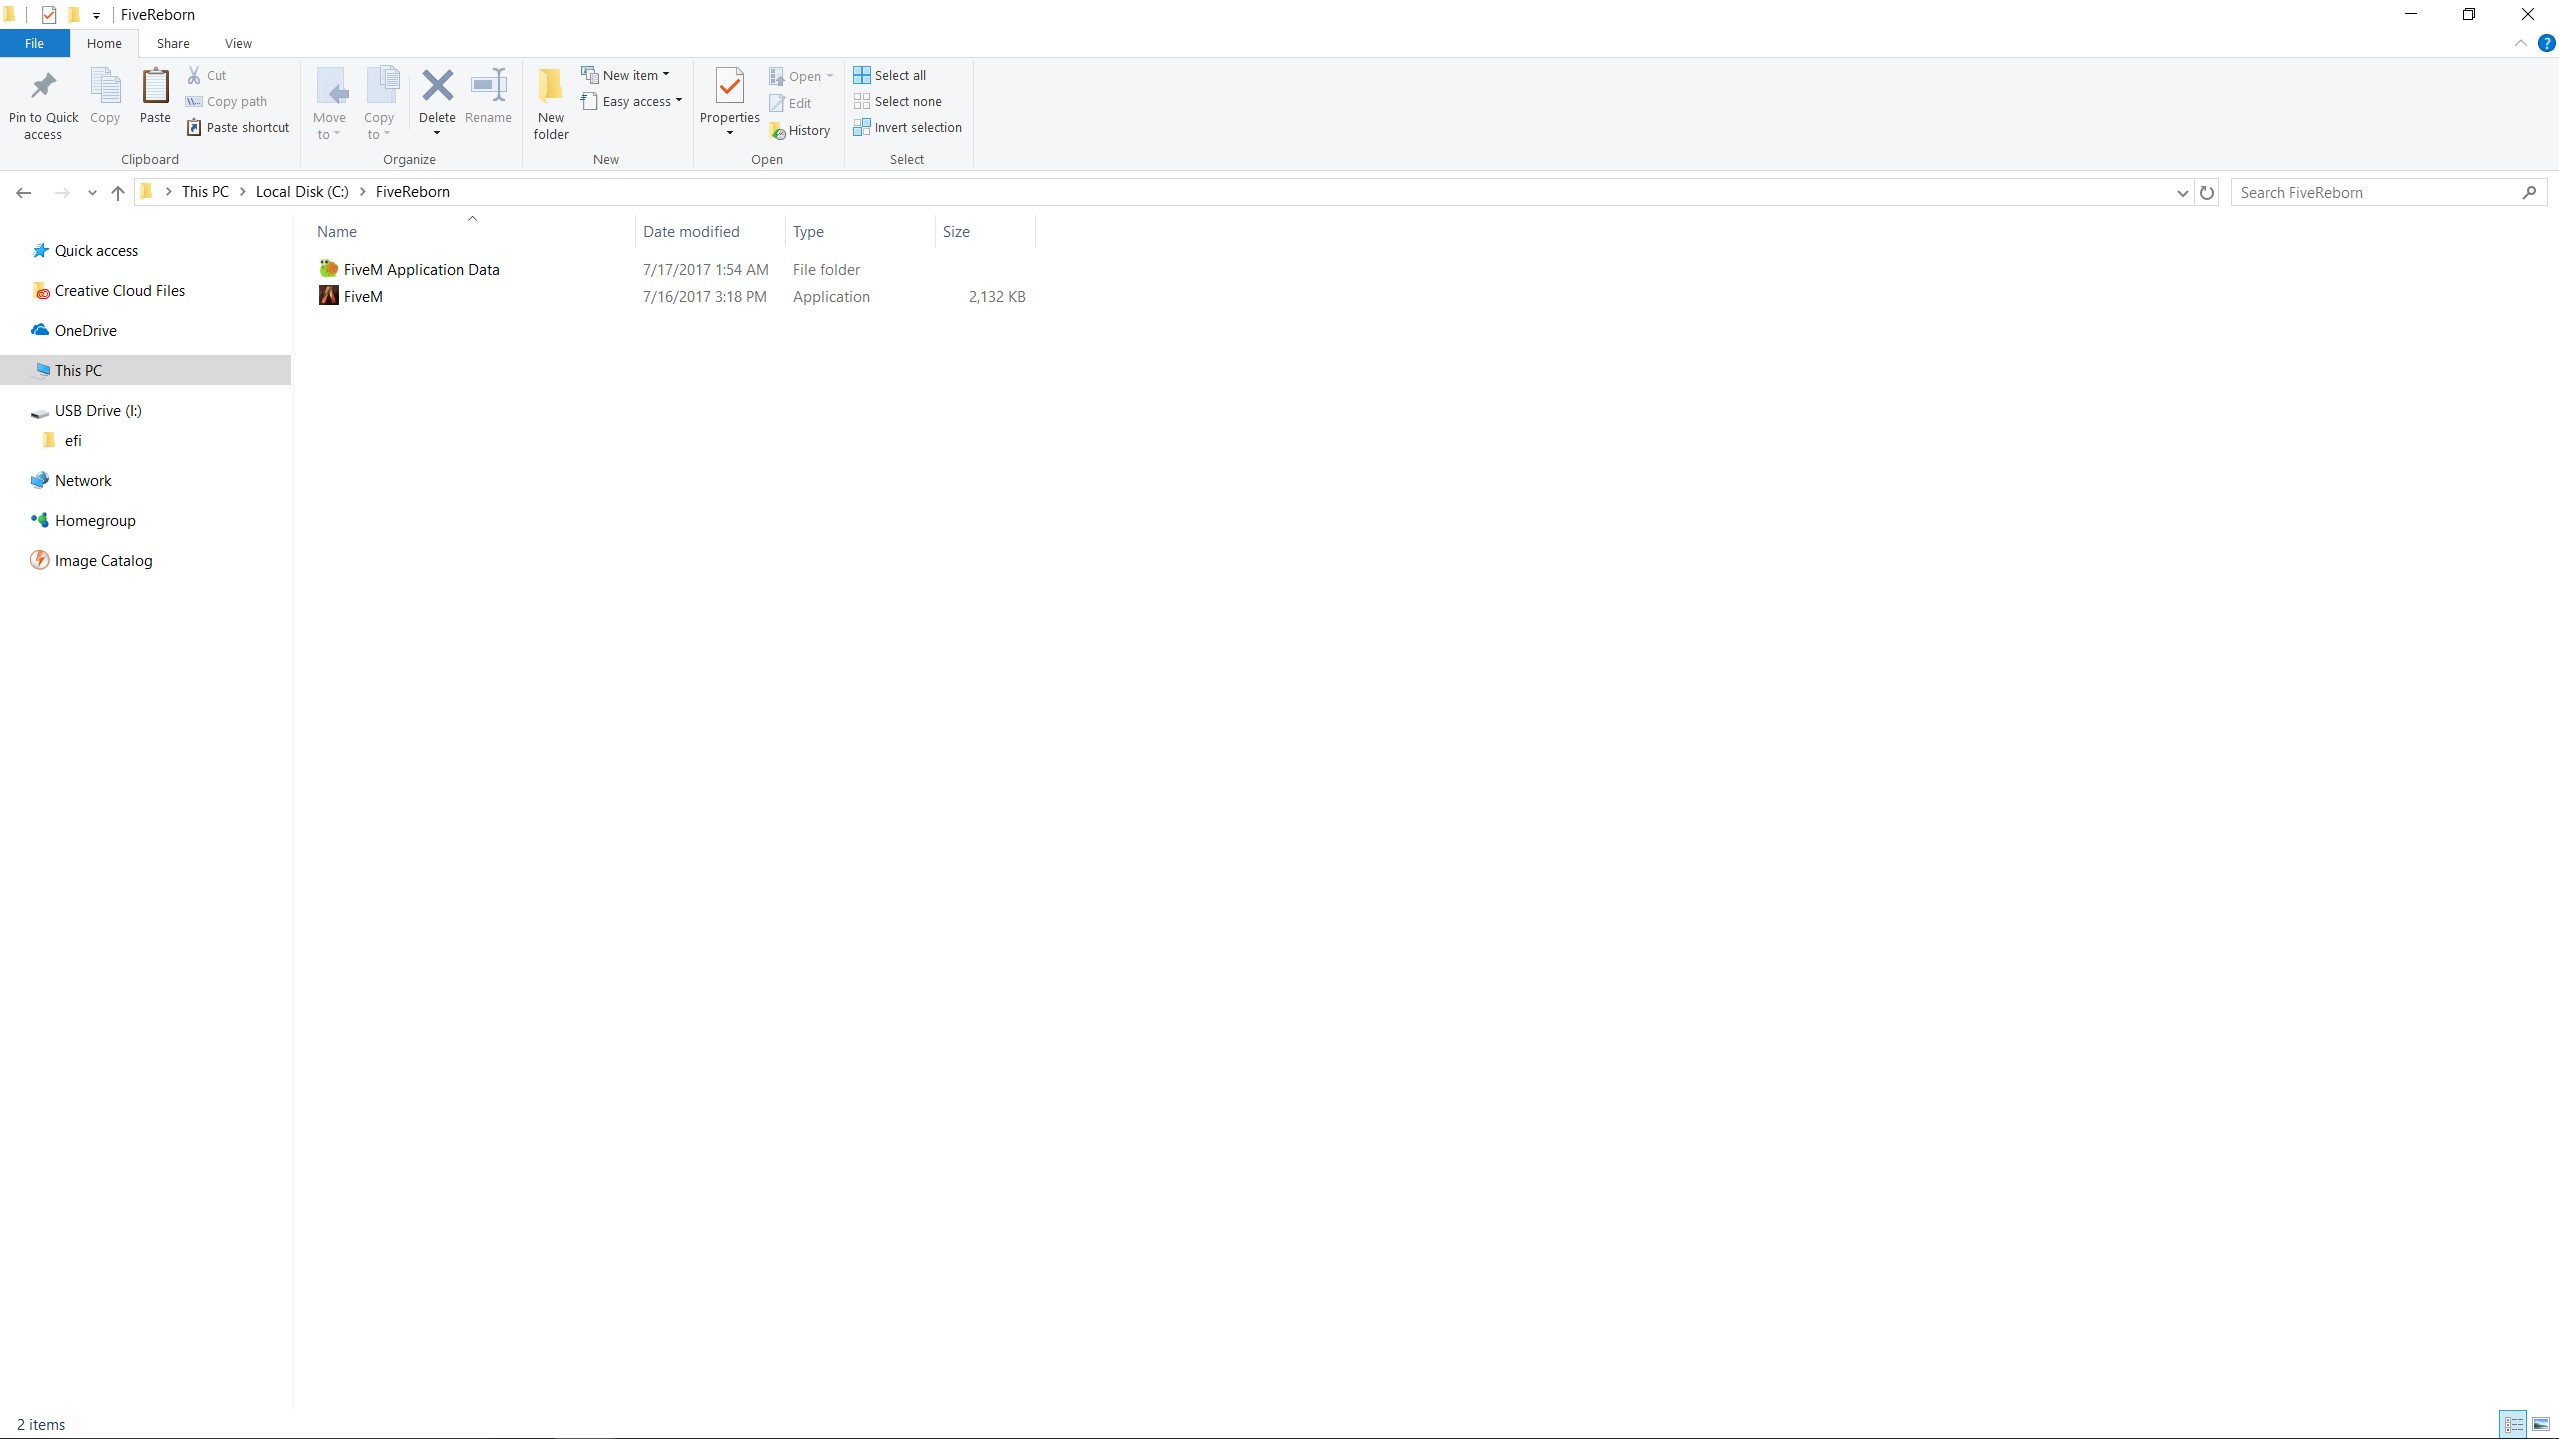Open the recent locations dropdown
This screenshot has width=2559, height=1439.
(92, 192)
